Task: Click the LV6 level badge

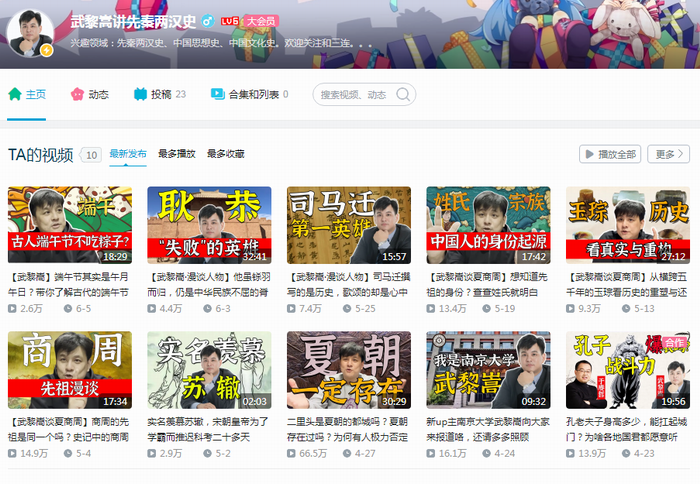Action: (230, 20)
